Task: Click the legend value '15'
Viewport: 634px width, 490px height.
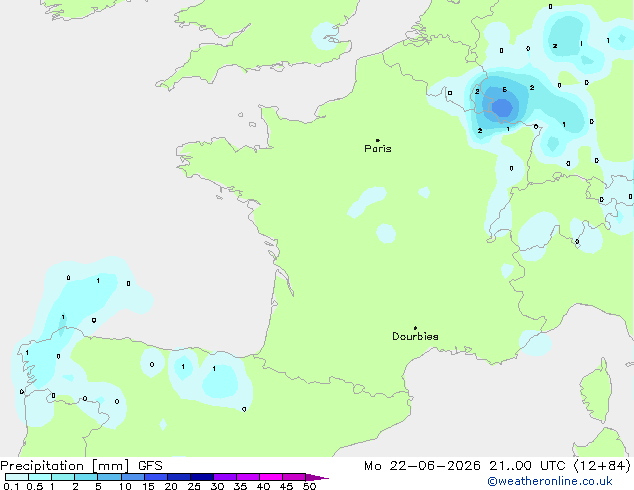Action: pyautogui.click(x=148, y=486)
